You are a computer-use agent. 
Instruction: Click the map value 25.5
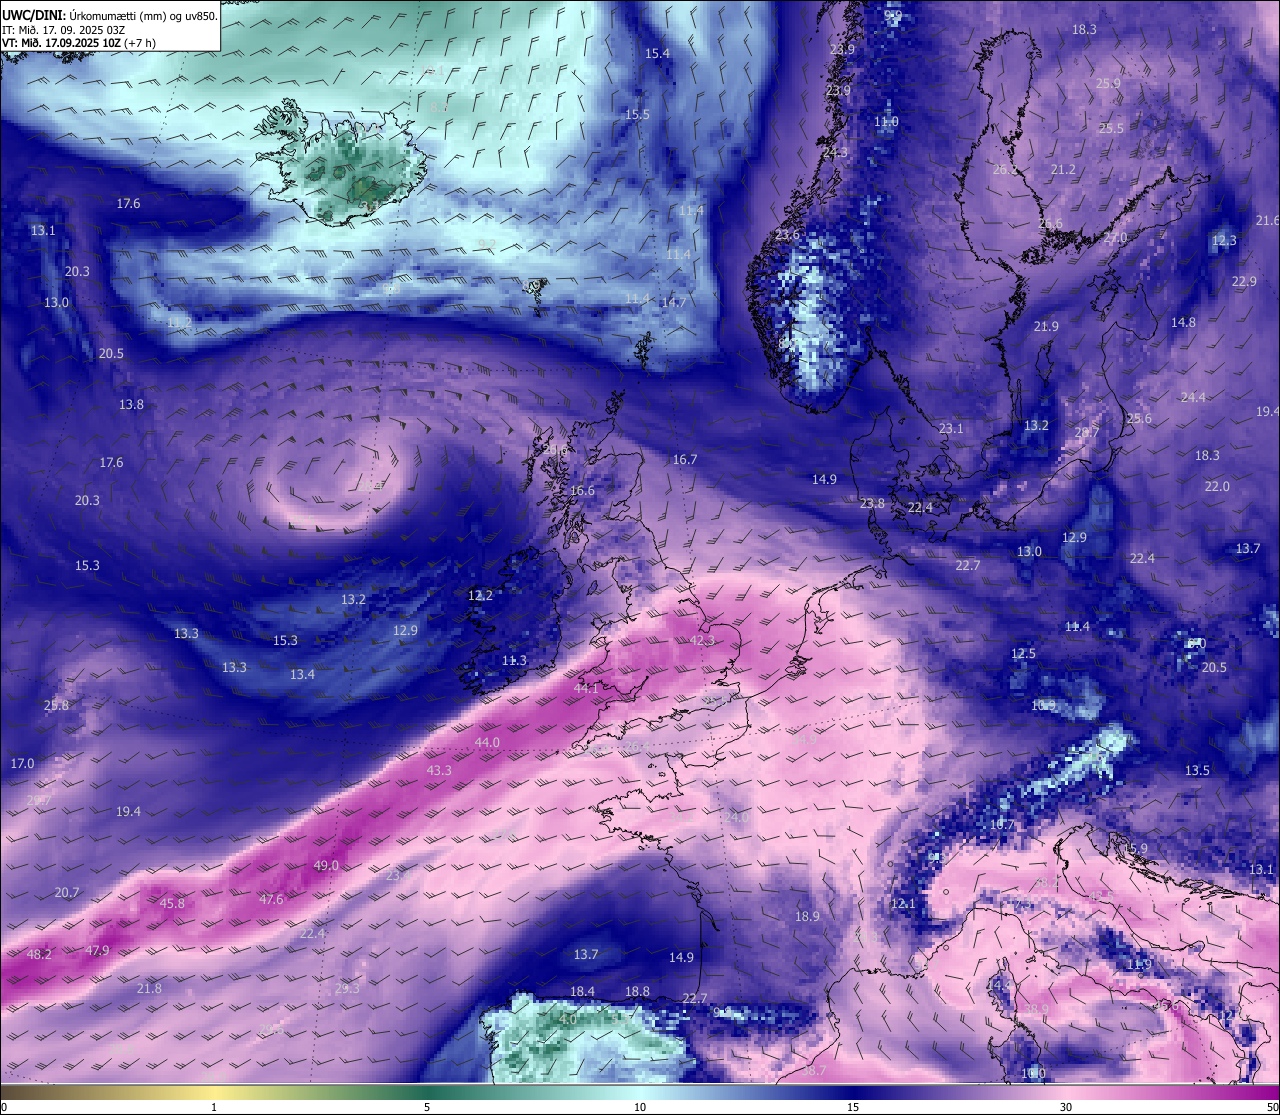click(1111, 128)
